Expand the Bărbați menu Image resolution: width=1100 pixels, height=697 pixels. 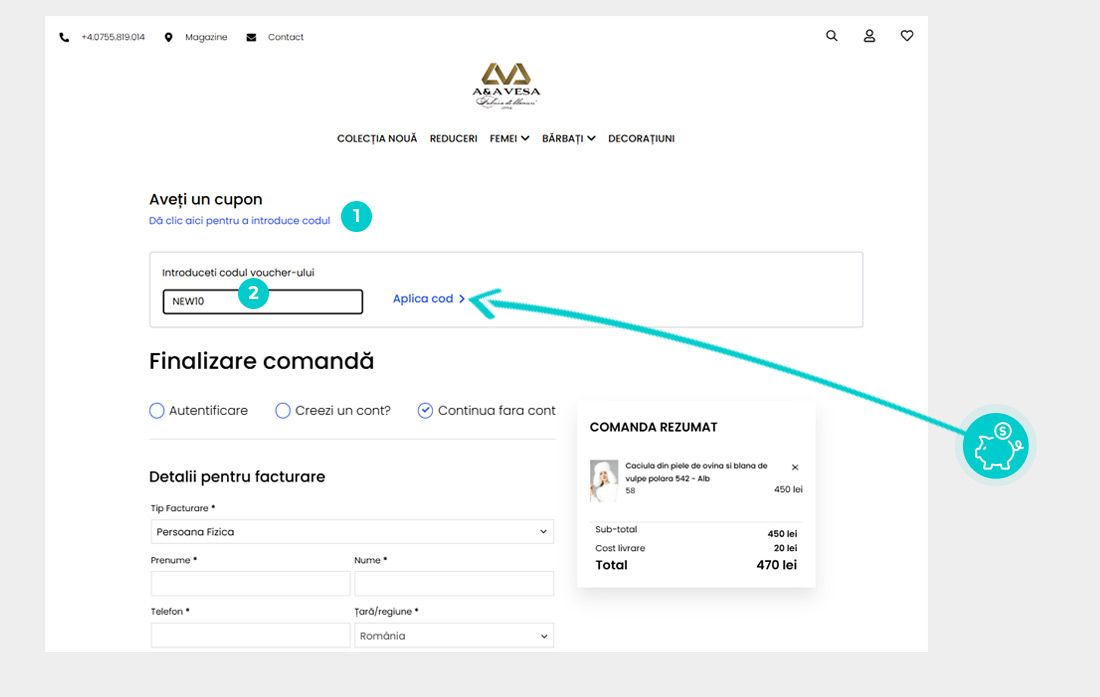pyautogui.click(x=568, y=139)
